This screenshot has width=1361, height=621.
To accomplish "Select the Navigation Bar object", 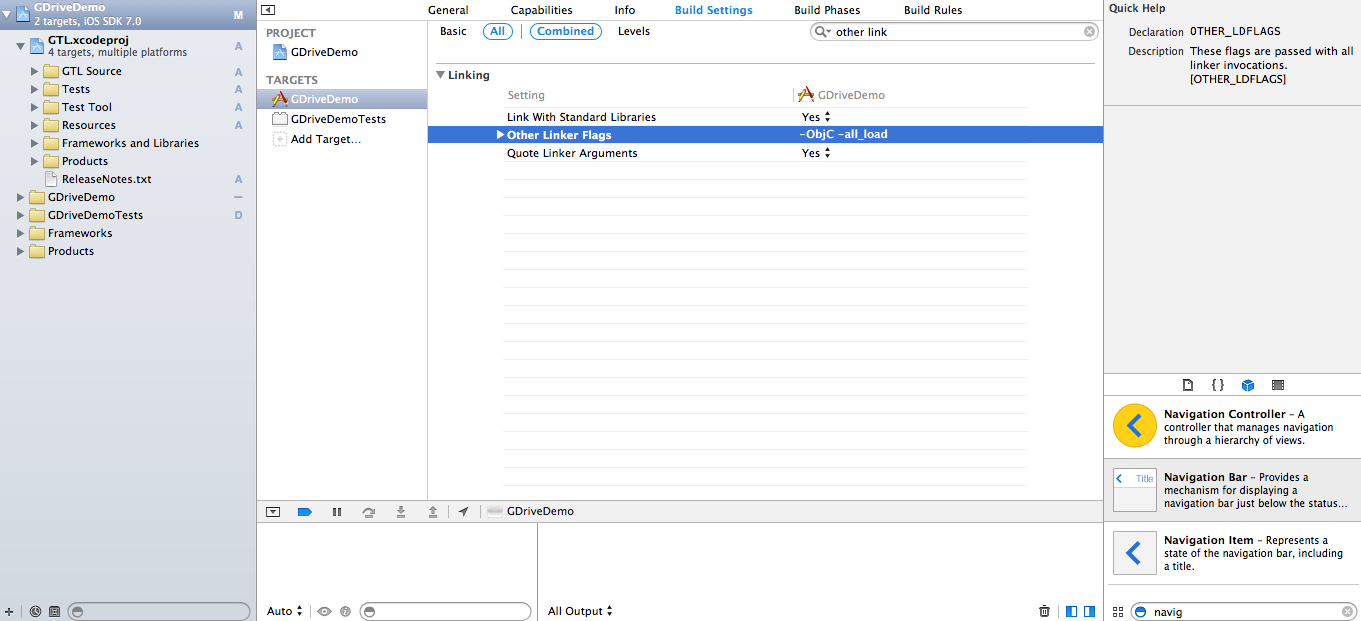I will click(1232, 490).
